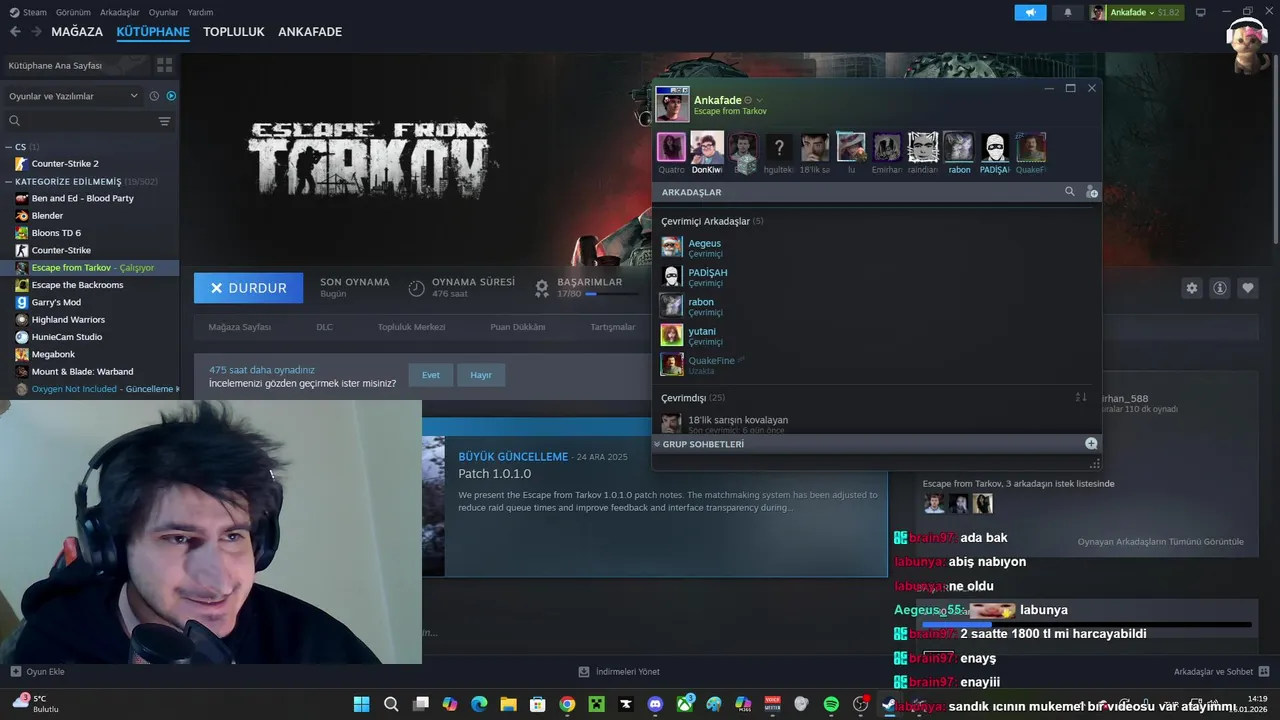Viewport: 1280px width, 720px height.
Task: Open the Mağaza Sayfası link
Action: [x=239, y=327]
